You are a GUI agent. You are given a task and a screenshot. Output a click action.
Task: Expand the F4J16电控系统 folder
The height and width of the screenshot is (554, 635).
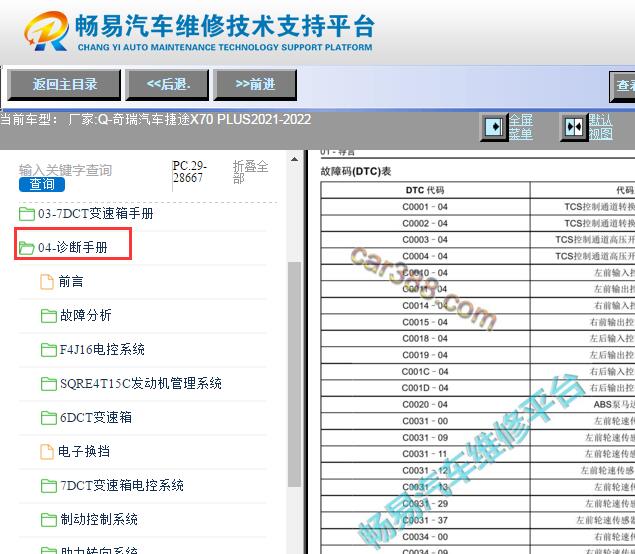pos(102,349)
